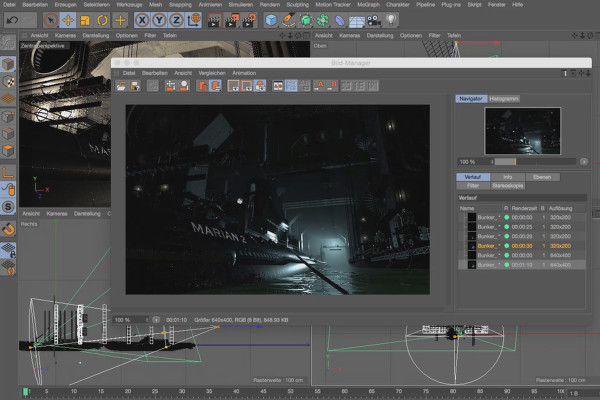Open Kameras menu of perspective viewport
This screenshot has height=400, width=600.
[x=65, y=35]
